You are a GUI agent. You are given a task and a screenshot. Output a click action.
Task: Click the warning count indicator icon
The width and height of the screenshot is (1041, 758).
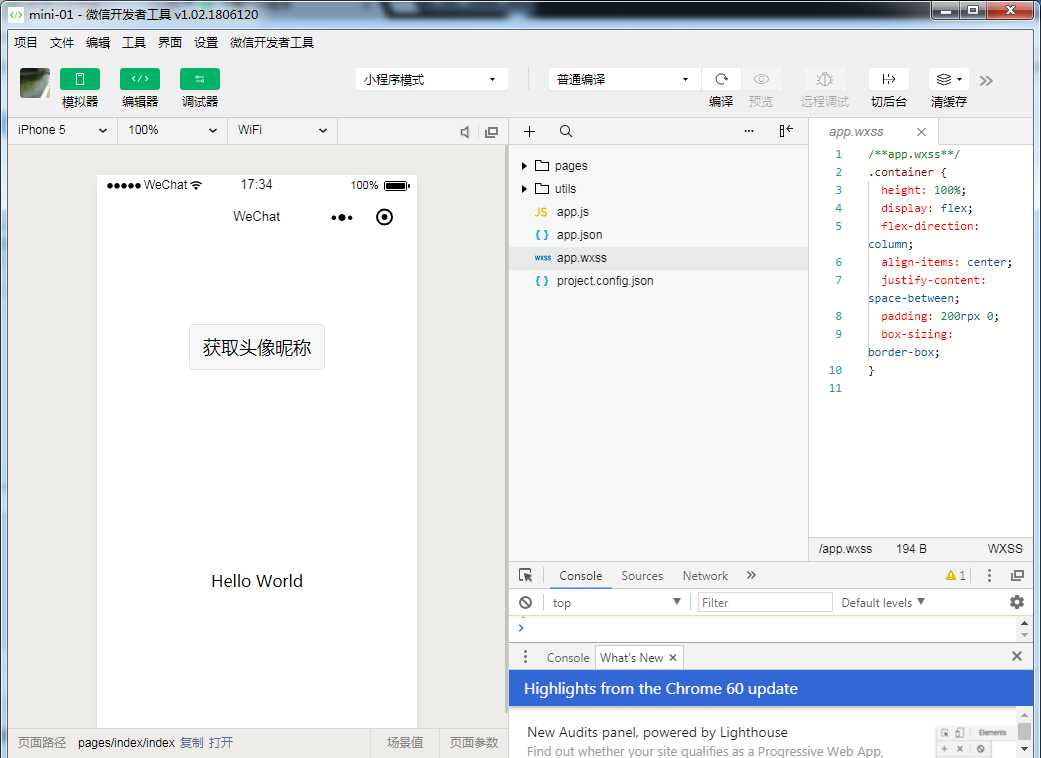tap(955, 575)
